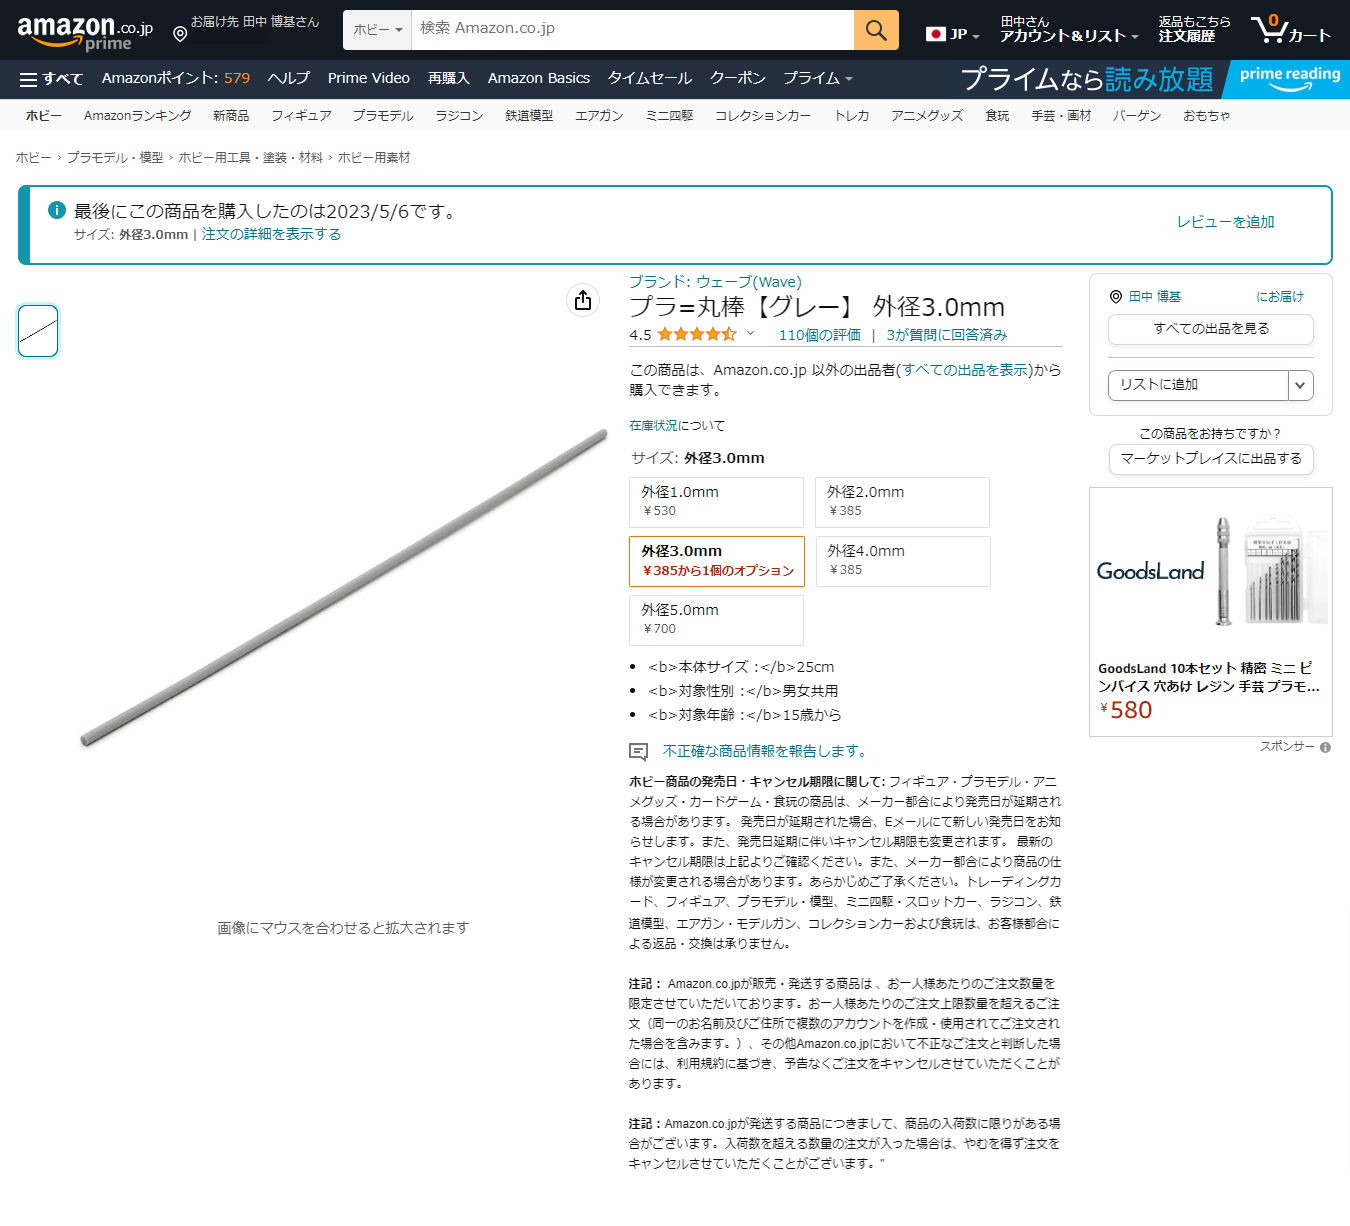Click the Amazon.co.jp prime logo
The width and height of the screenshot is (1350, 1226).
click(x=85, y=31)
